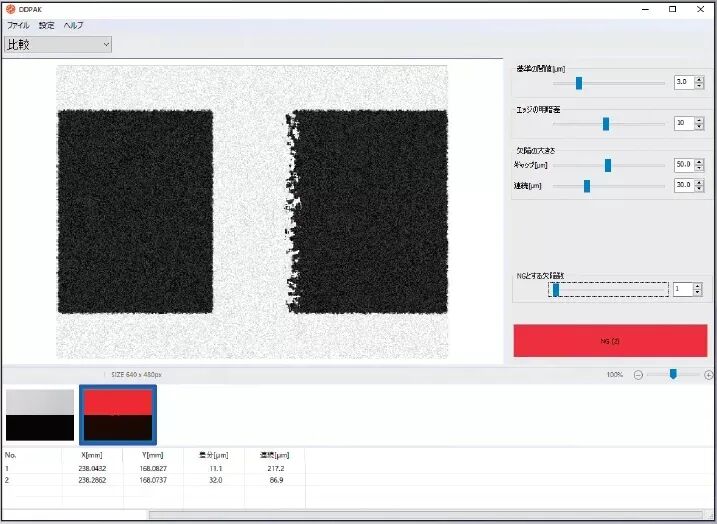Click the threshold value field showing 3.0

[684, 82]
